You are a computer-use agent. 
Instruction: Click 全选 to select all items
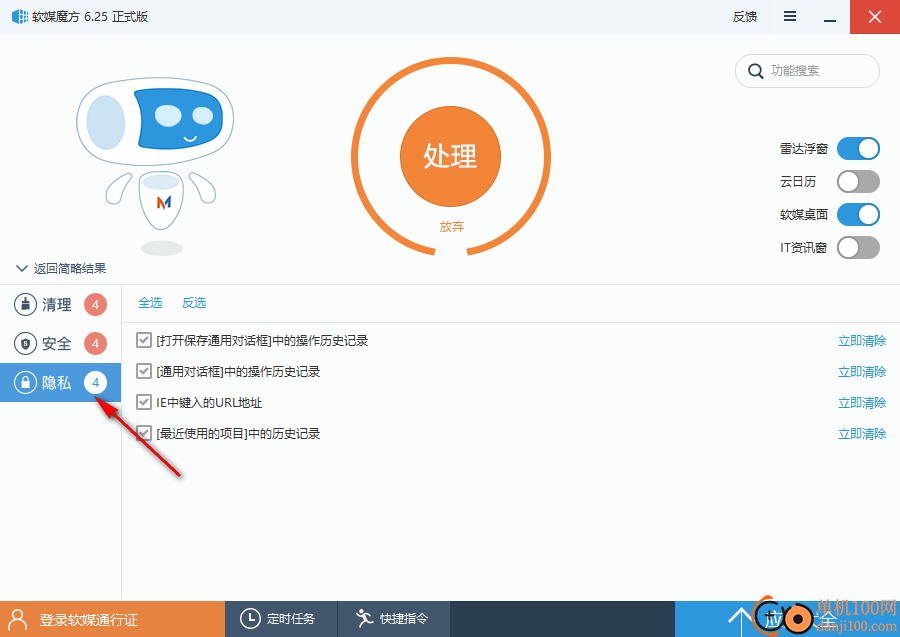[x=150, y=302]
